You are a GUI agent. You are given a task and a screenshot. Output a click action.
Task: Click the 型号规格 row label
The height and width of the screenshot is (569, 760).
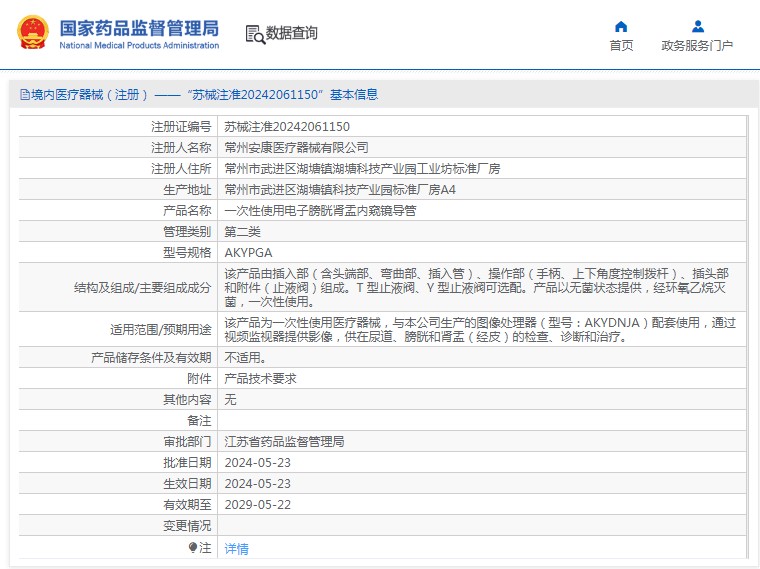pyautogui.click(x=187, y=253)
